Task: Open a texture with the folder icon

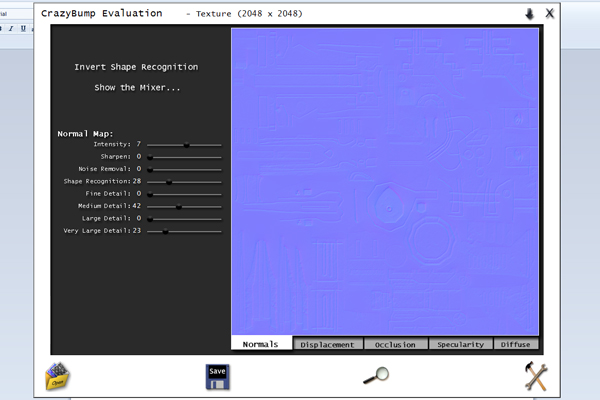Action: coord(57,376)
